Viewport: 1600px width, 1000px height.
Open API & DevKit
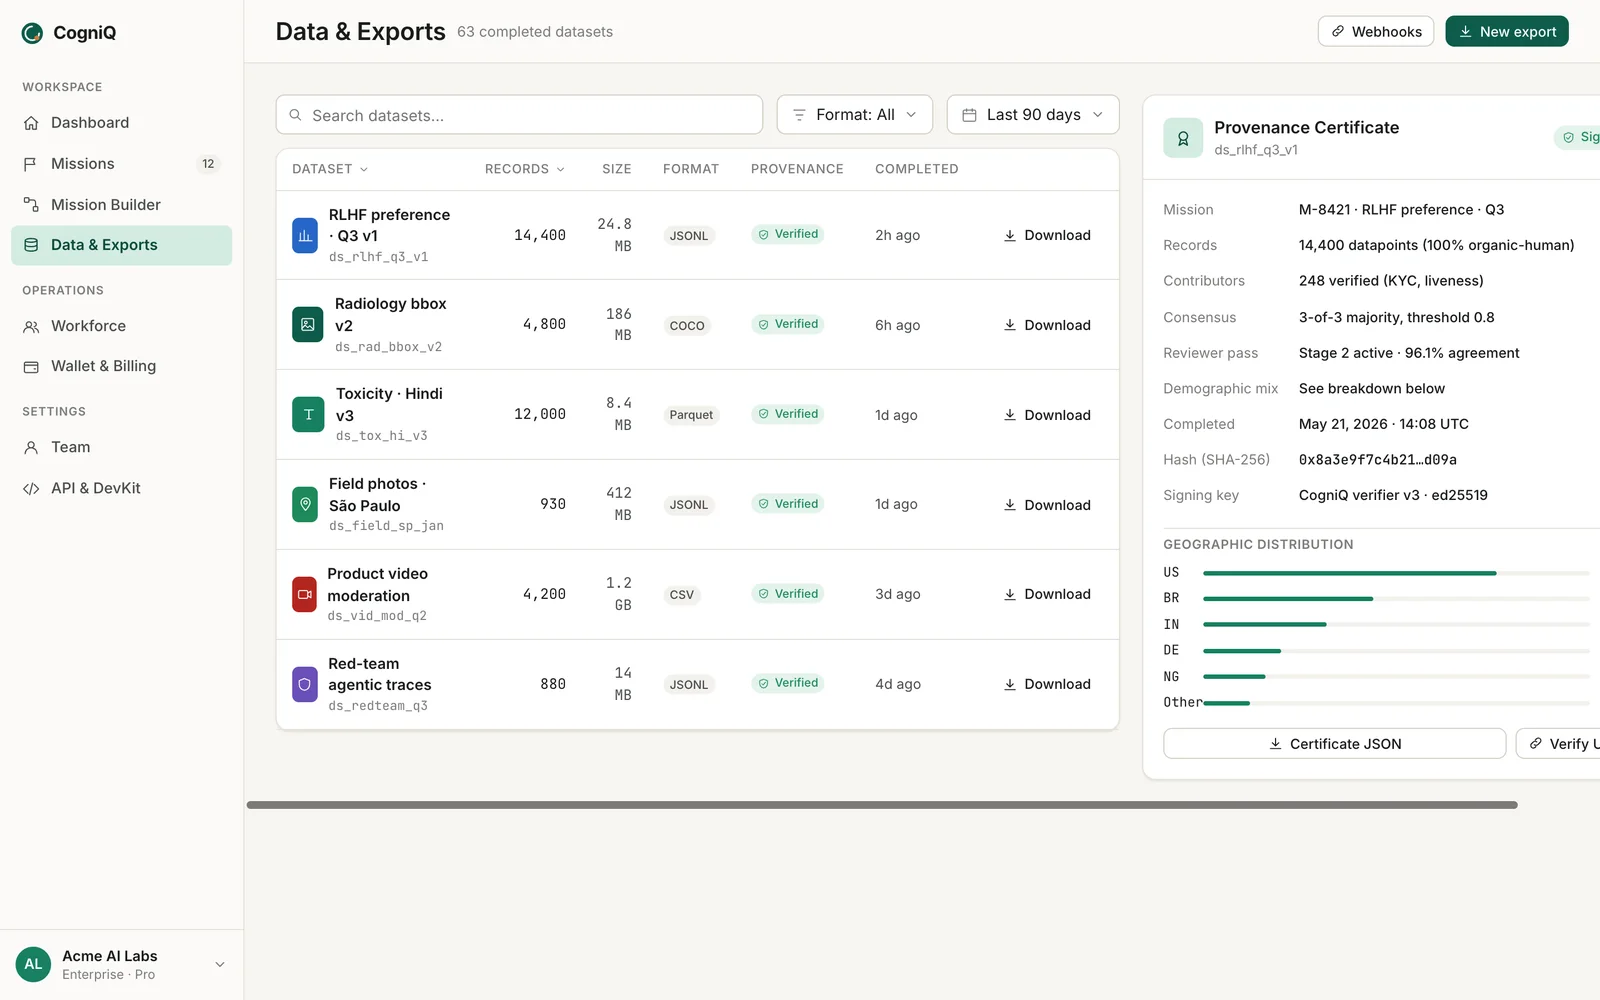coord(121,488)
